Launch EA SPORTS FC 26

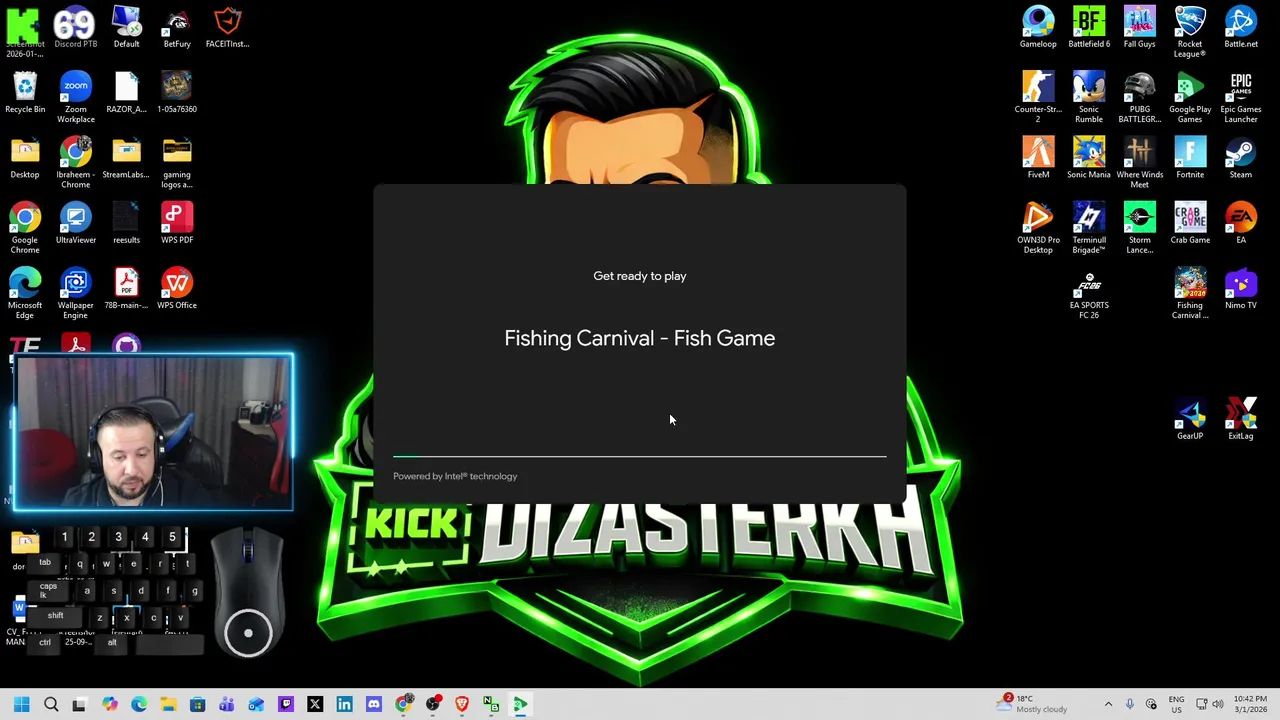[x=1089, y=294]
